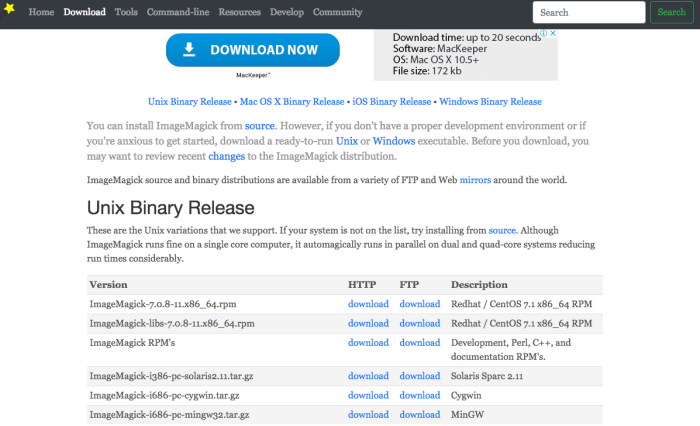This screenshot has height=426, width=700.
Task: Focus the Search input field
Action: point(589,13)
